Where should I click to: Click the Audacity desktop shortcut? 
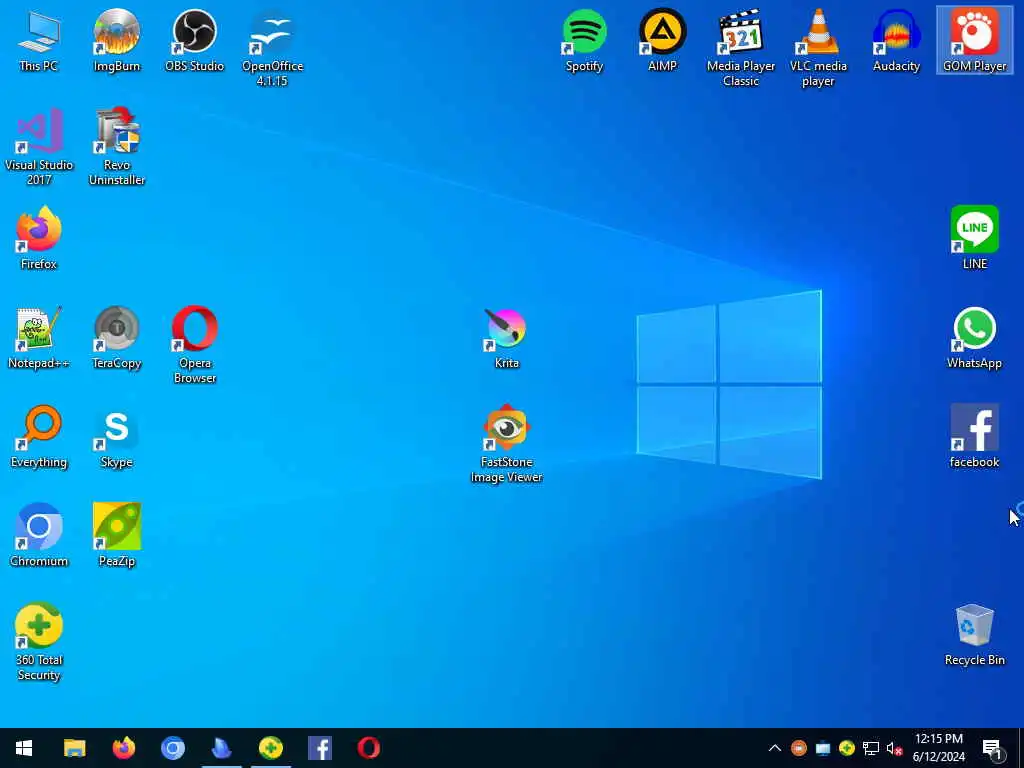(x=896, y=40)
